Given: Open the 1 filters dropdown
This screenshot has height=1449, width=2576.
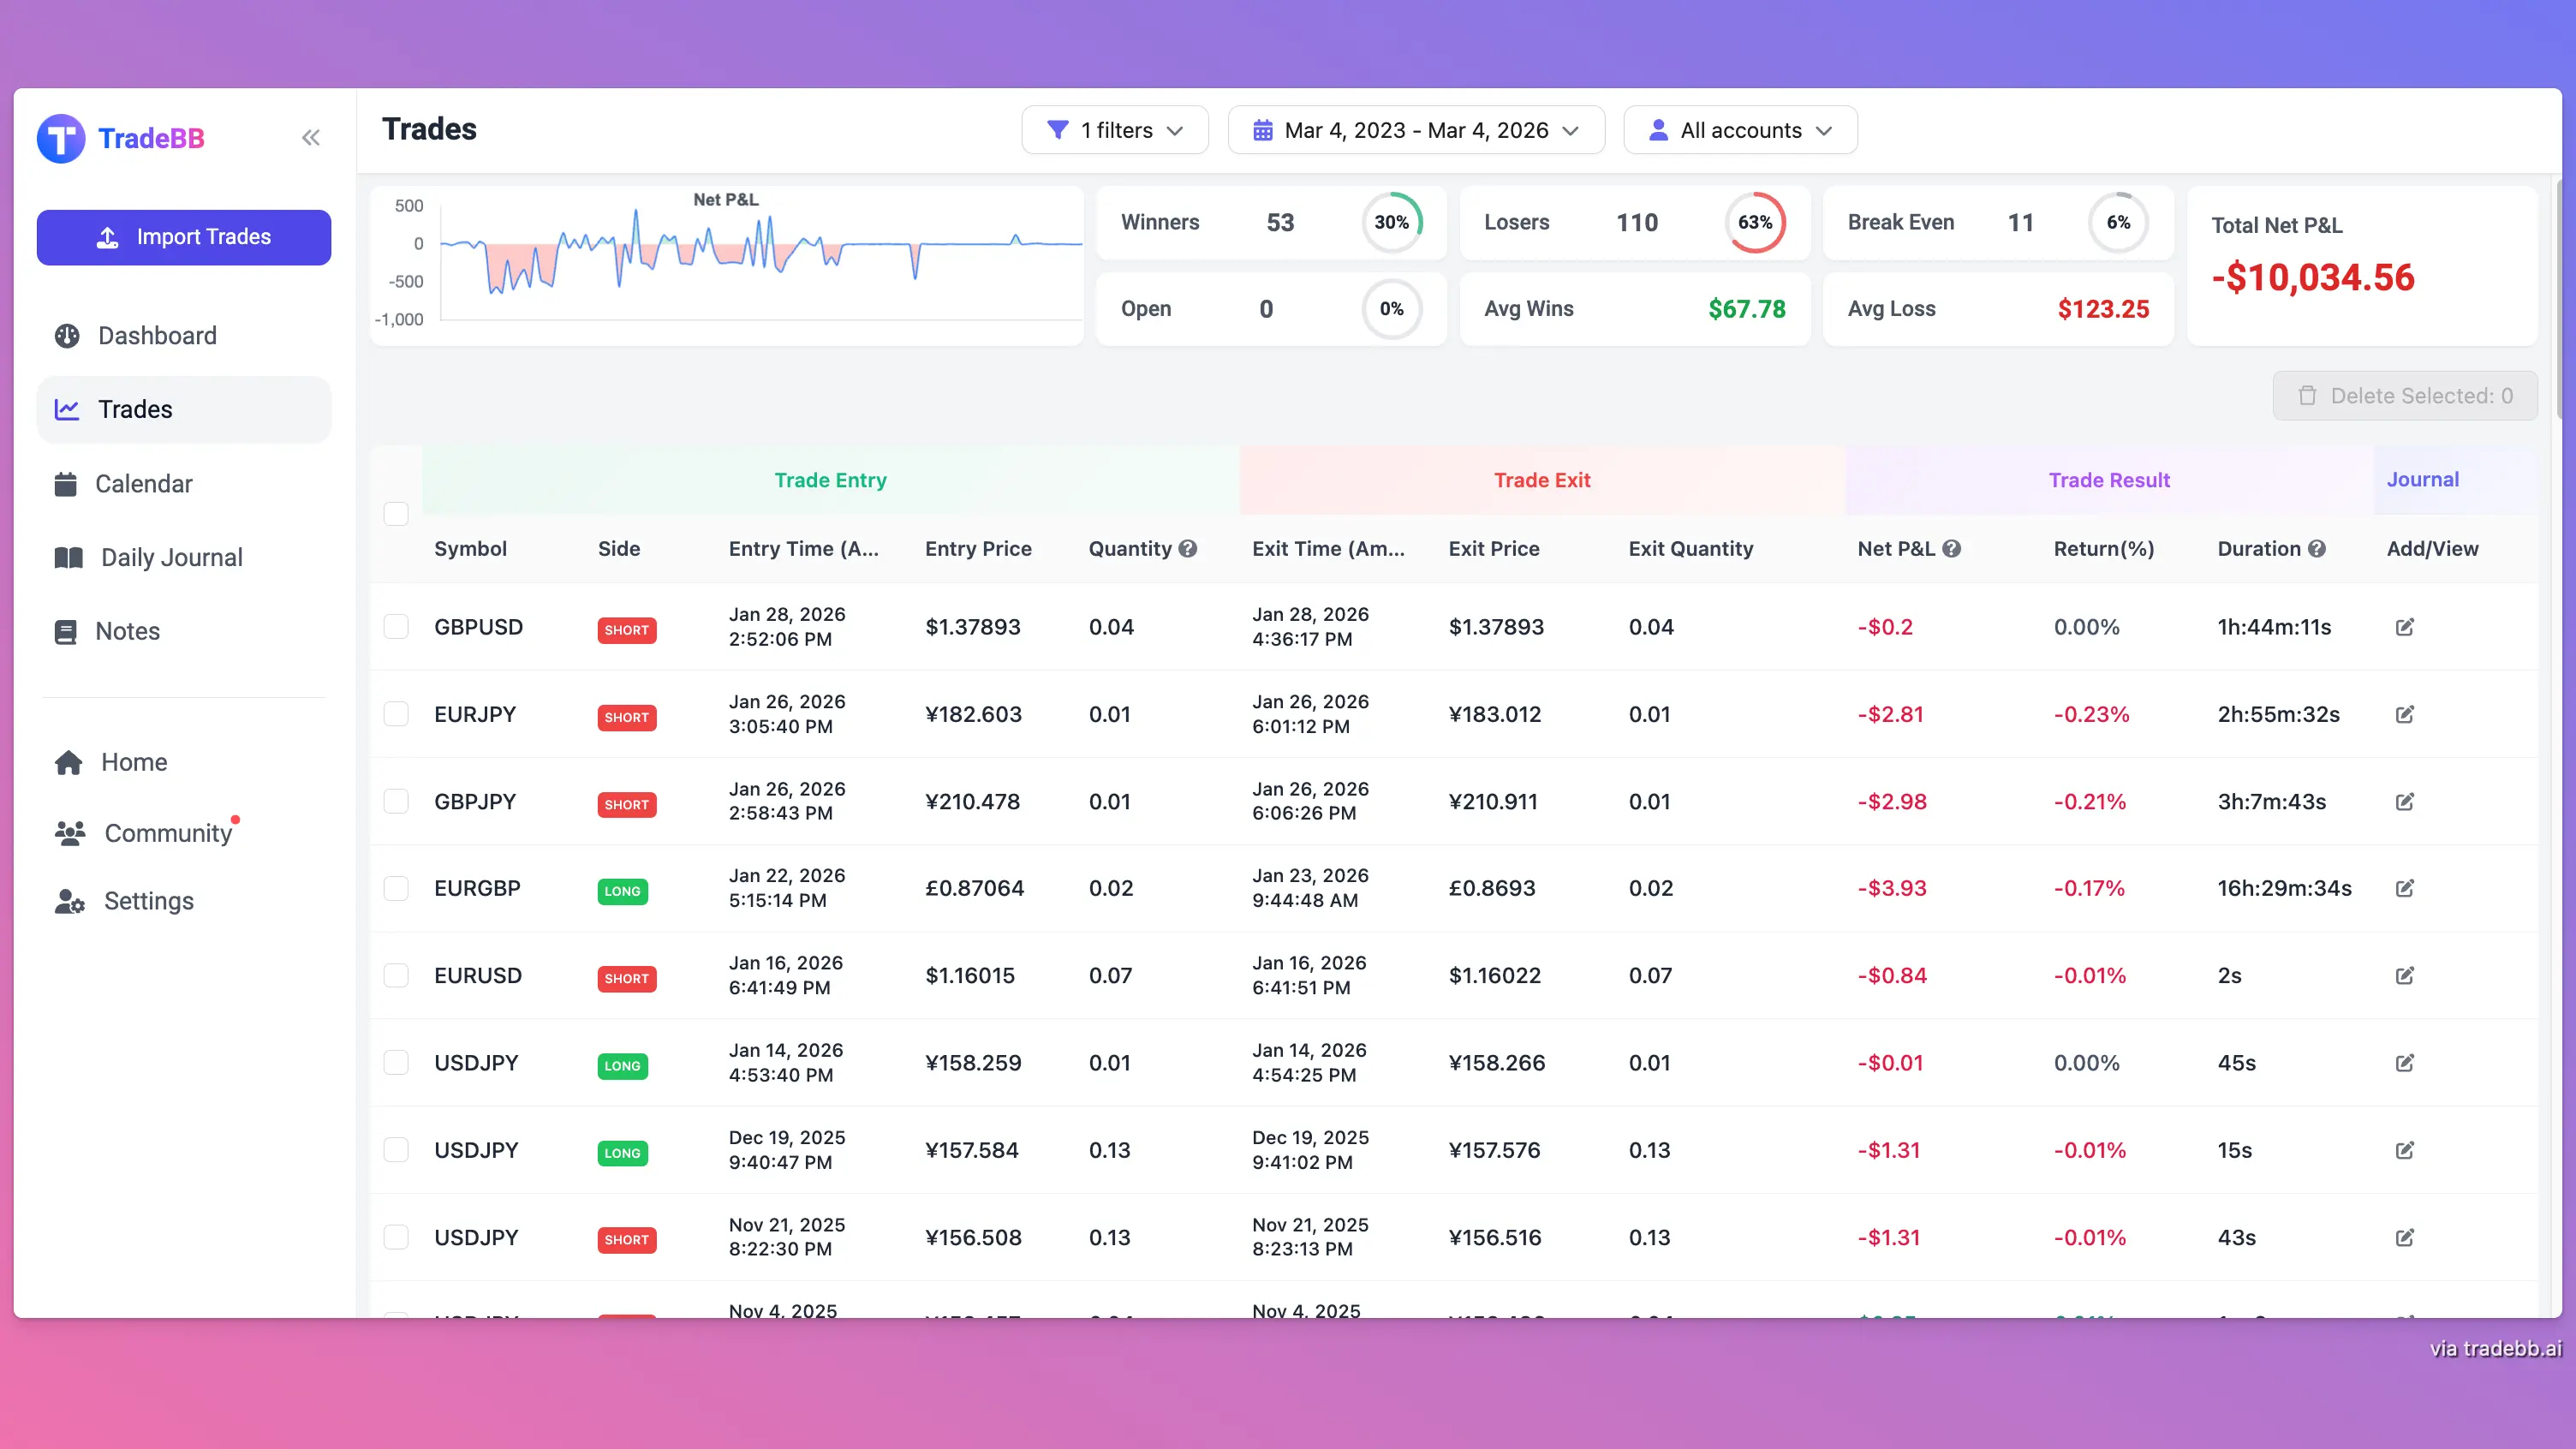Looking at the screenshot, I should [1114, 129].
